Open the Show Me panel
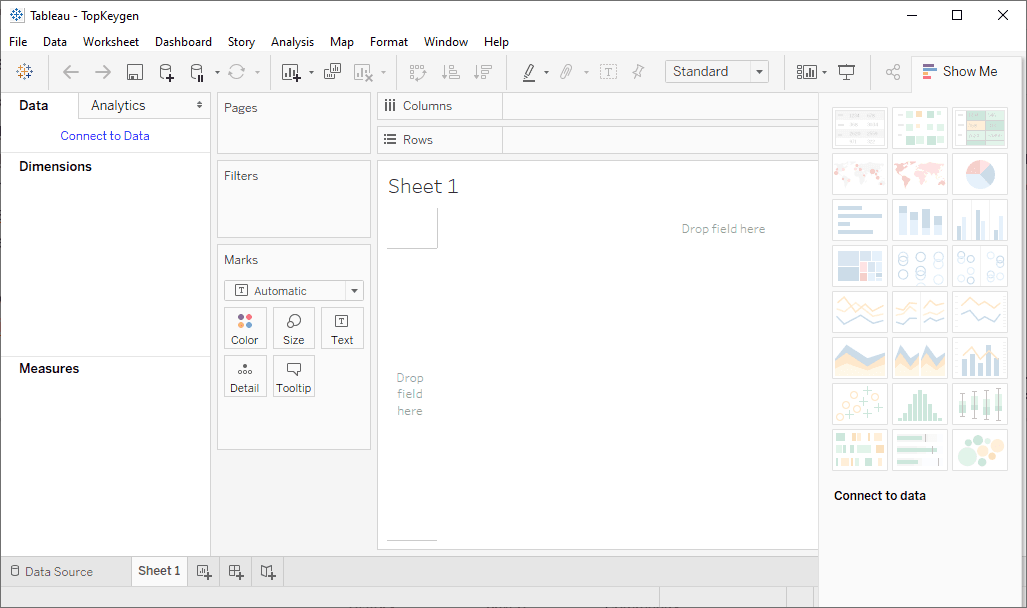This screenshot has width=1027, height=608. tap(960, 71)
